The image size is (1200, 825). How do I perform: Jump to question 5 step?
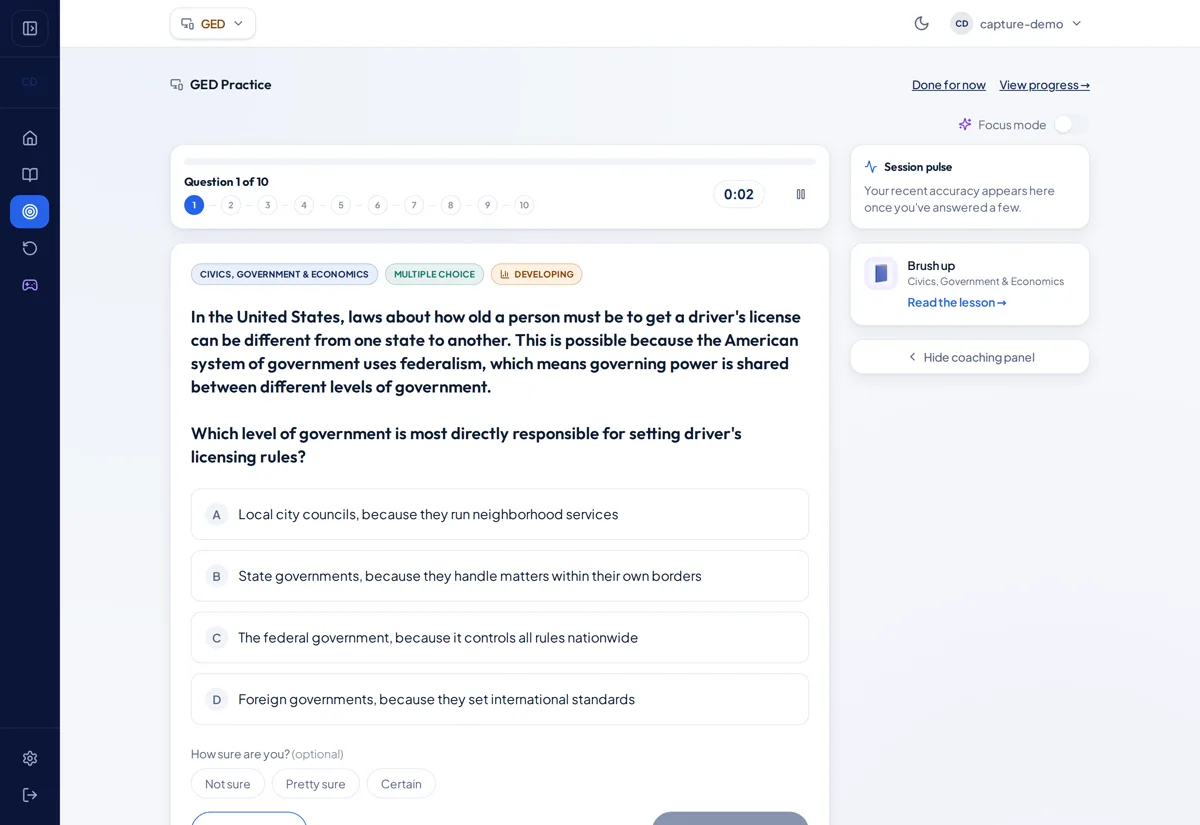pyautogui.click(x=341, y=205)
